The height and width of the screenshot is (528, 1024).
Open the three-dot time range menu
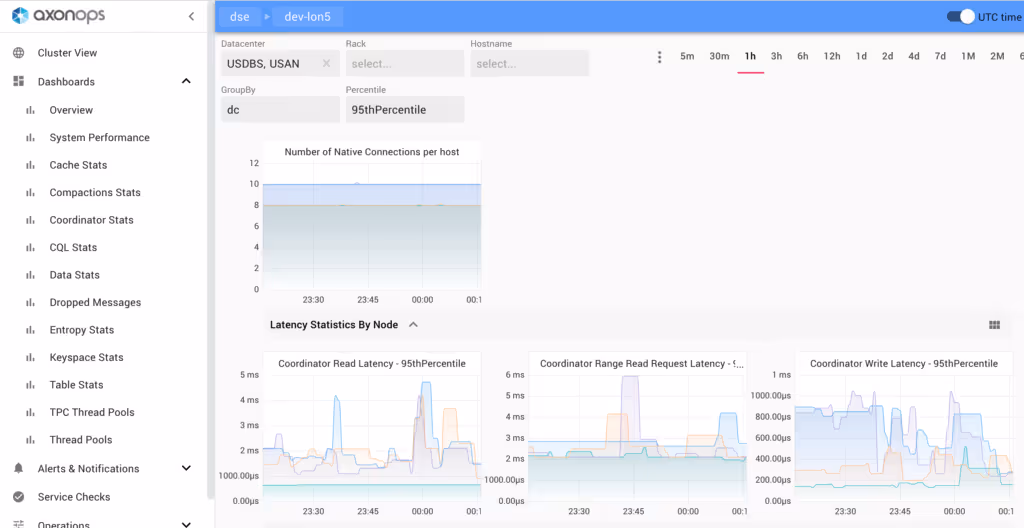(x=660, y=57)
